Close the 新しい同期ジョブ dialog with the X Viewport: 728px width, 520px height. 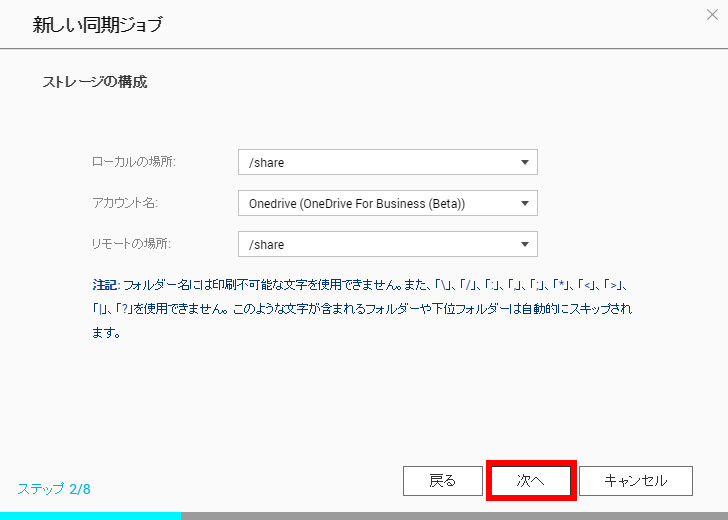(x=712, y=15)
